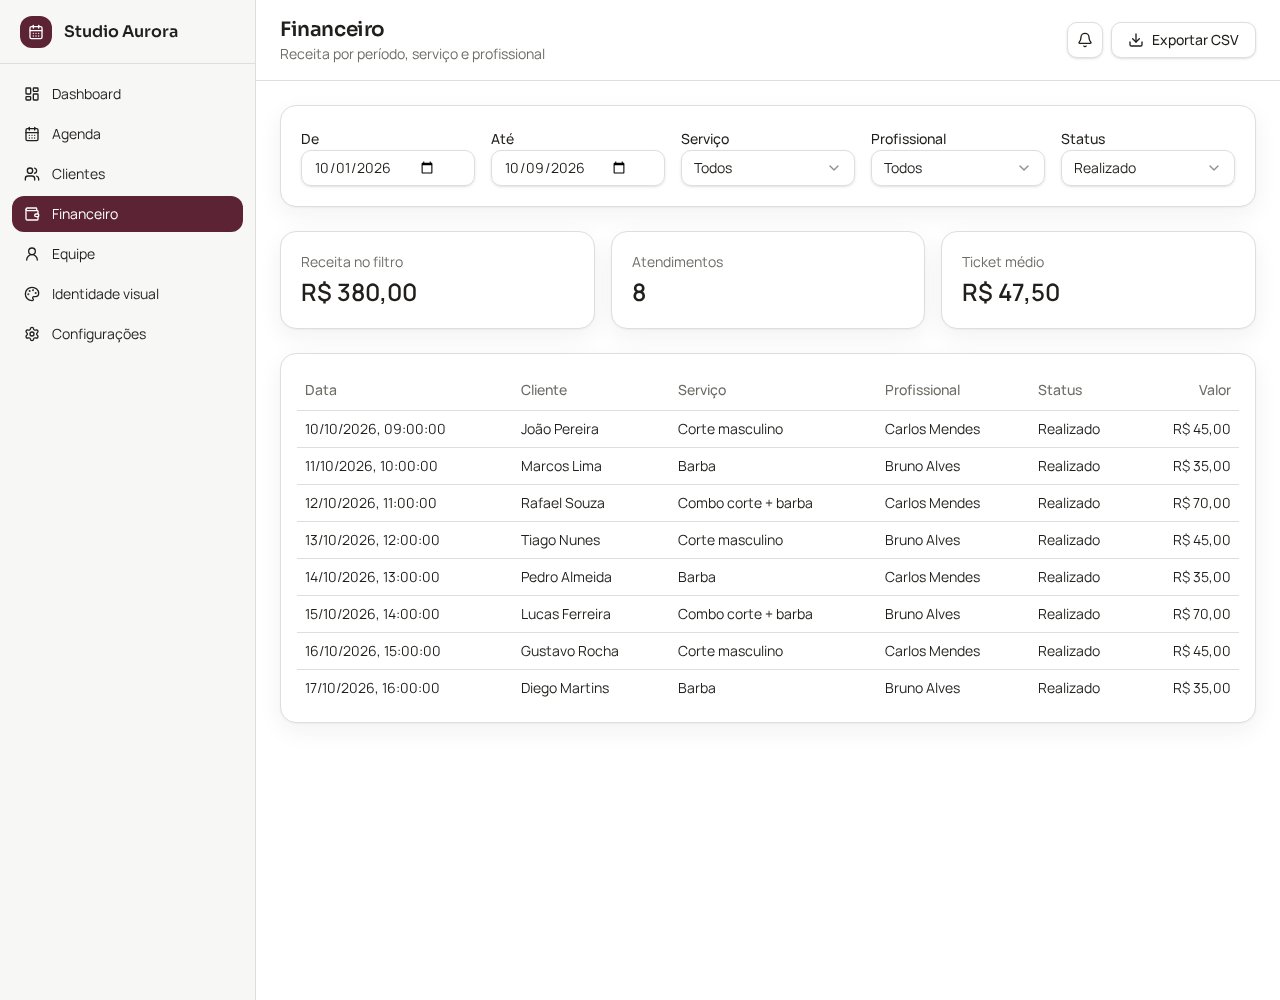The width and height of the screenshot is (1280, 1000).
Task: Click the Configurações gear icon
Action: [32, 334]
